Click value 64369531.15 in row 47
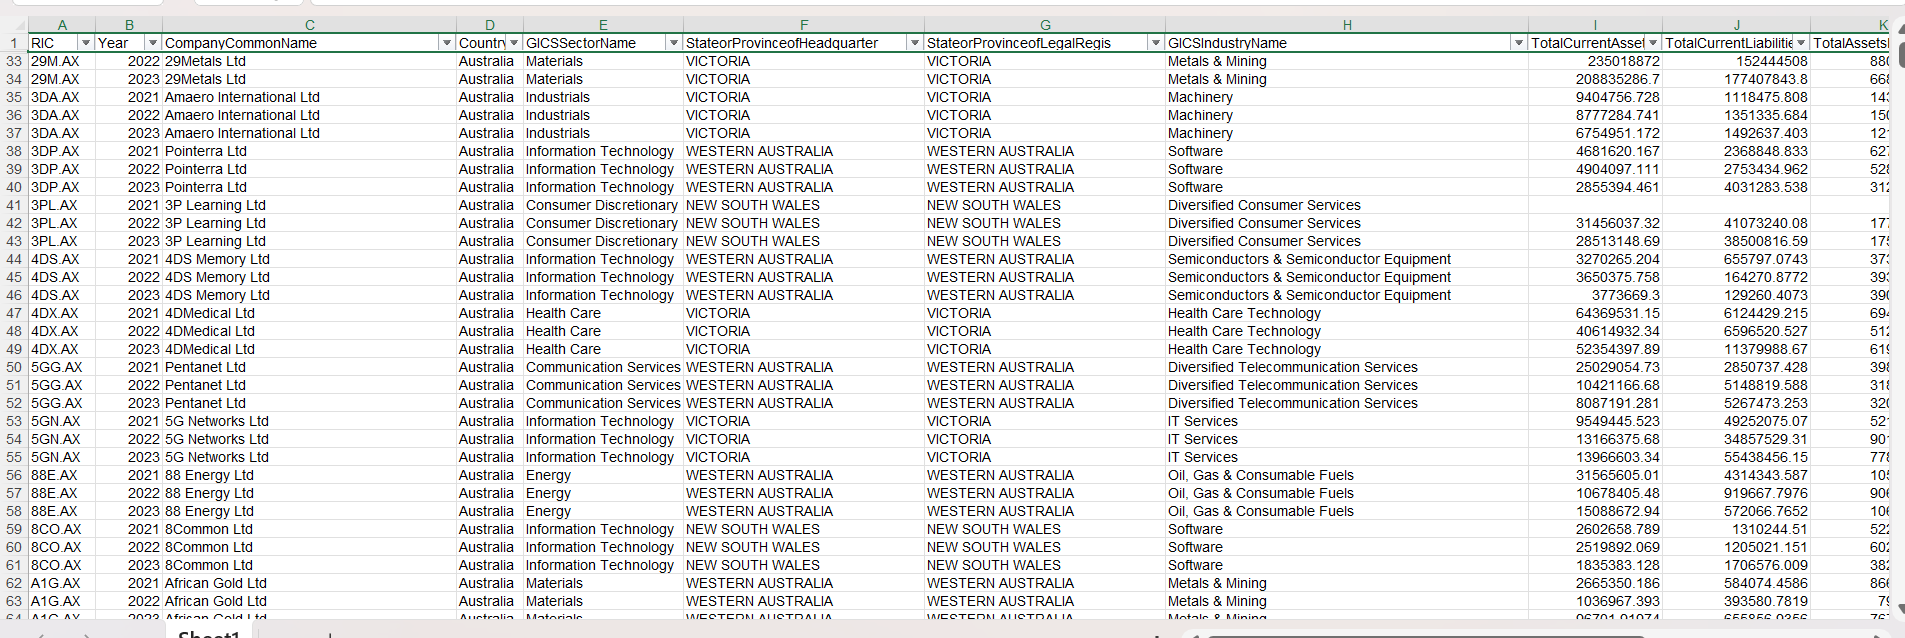This screenshot has width=1905, height=638. click(1618, 313)
